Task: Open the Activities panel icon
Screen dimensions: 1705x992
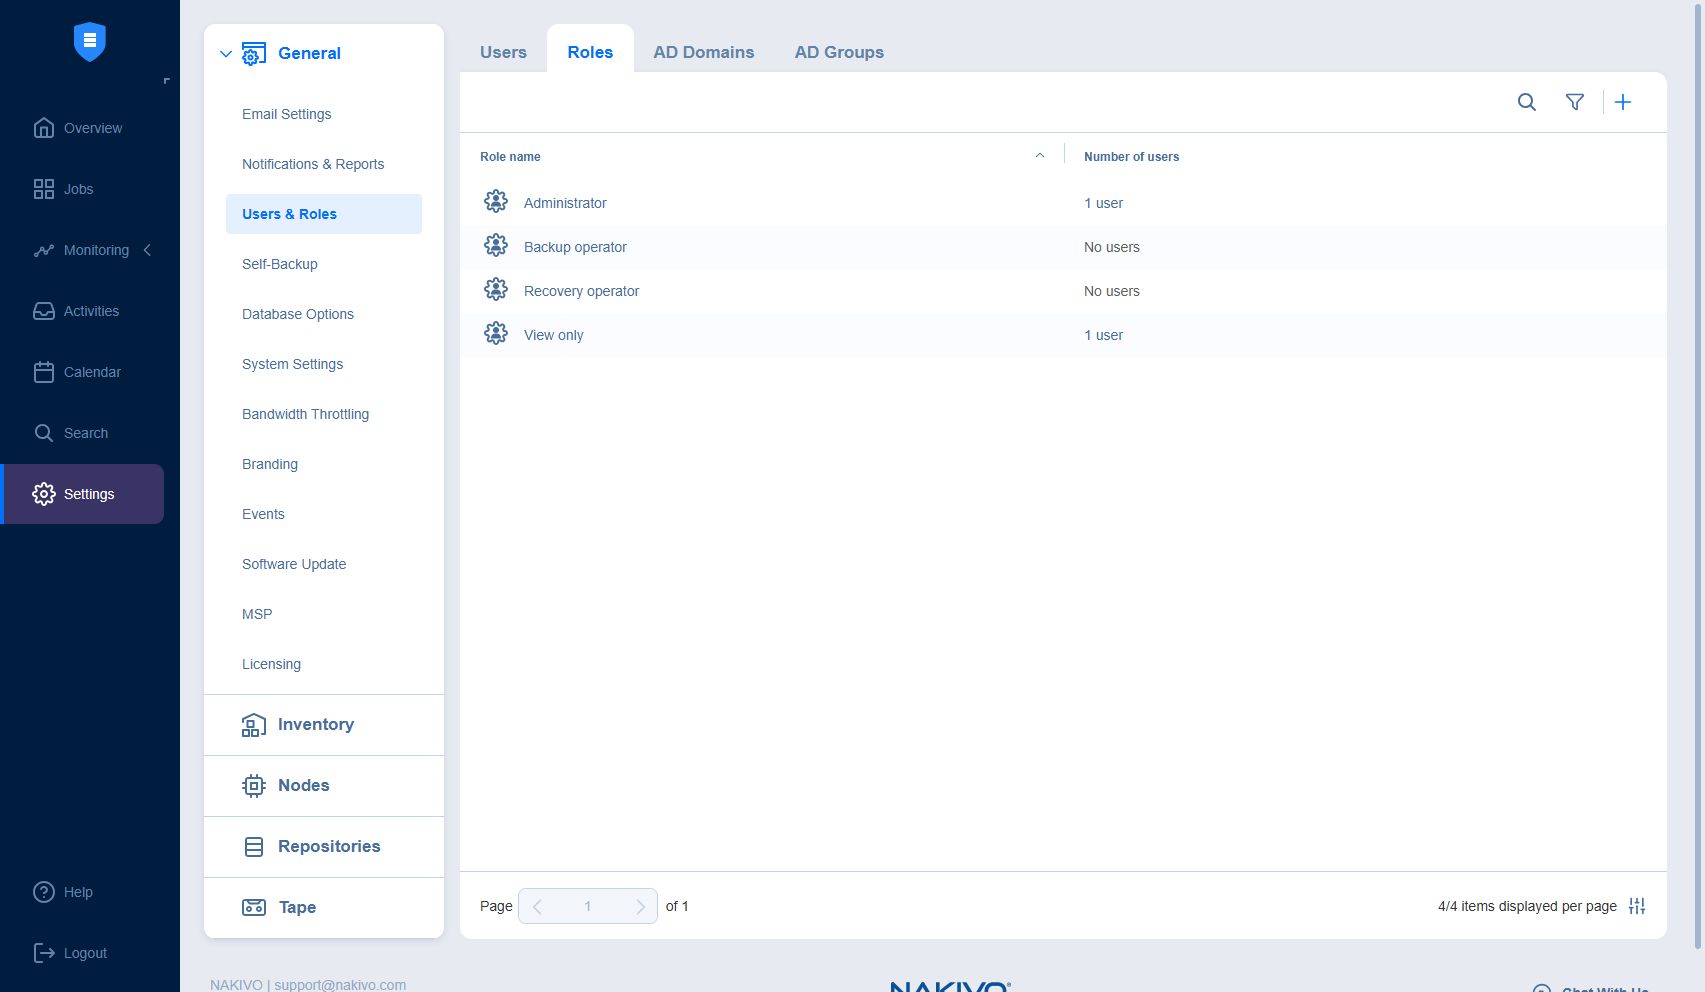Action: (44, 311)
